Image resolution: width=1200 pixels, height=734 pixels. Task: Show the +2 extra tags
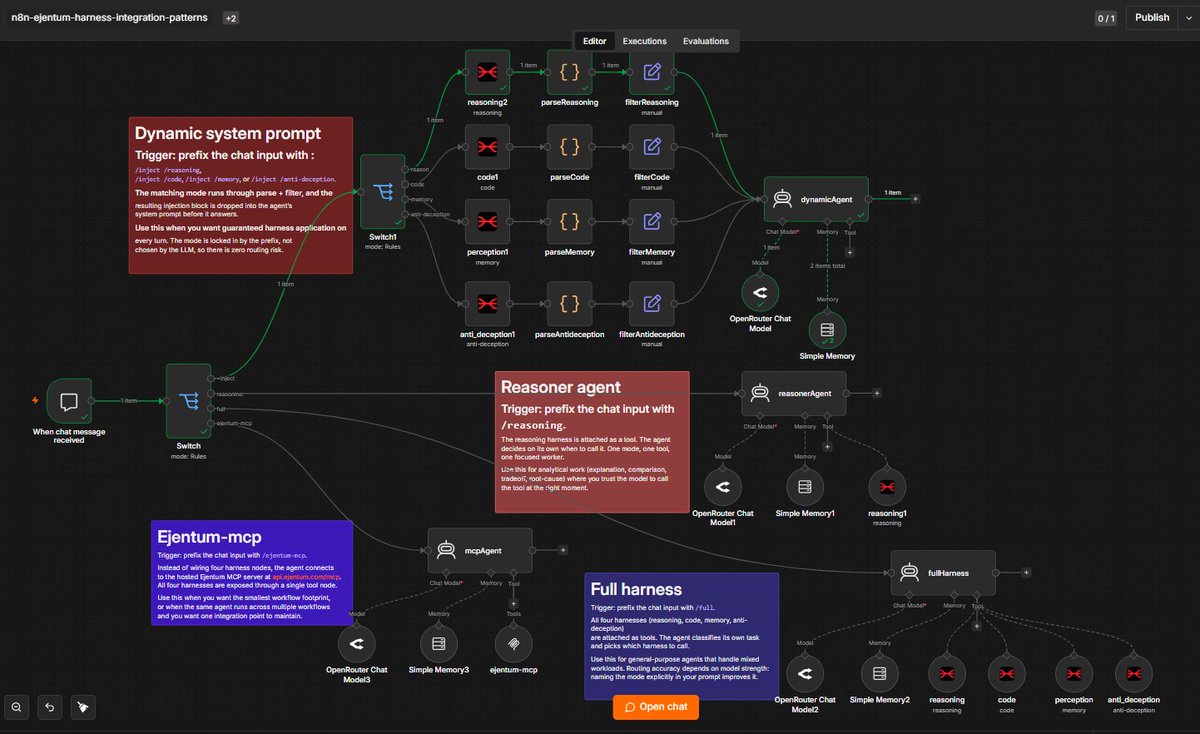[230, 18]
